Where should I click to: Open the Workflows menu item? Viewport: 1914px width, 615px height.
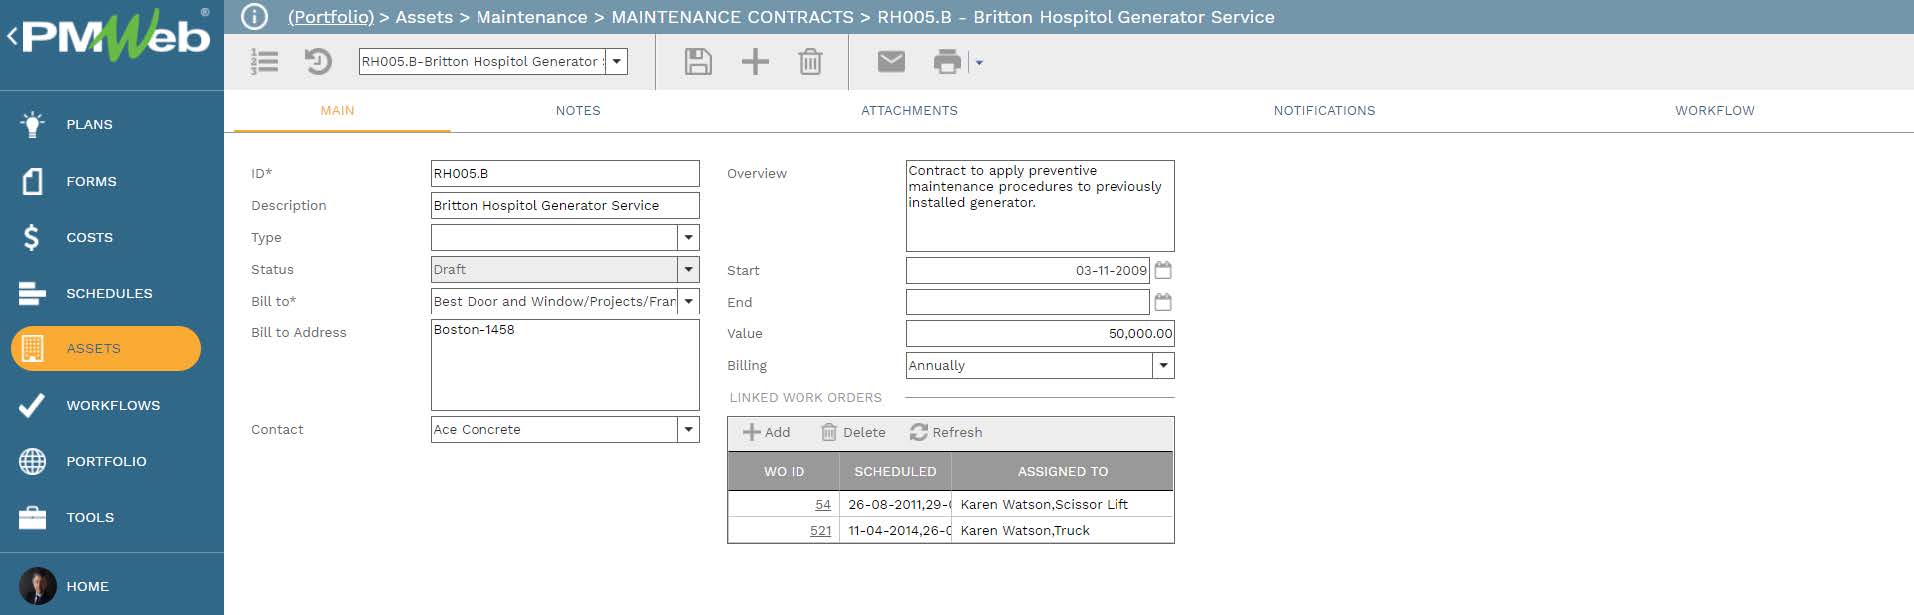click(x=112, y=405)
